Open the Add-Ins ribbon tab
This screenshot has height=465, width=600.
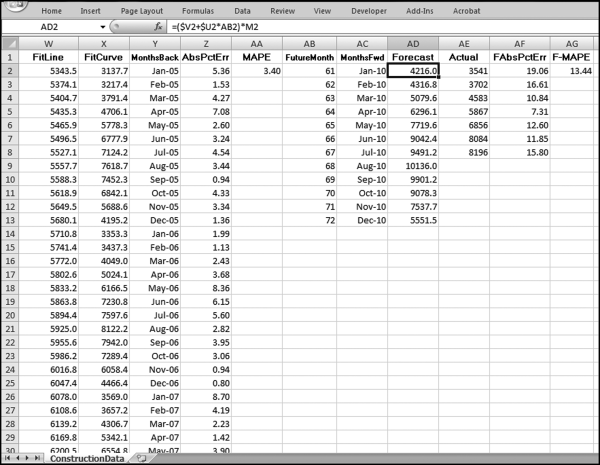click(x=420, y=11)
